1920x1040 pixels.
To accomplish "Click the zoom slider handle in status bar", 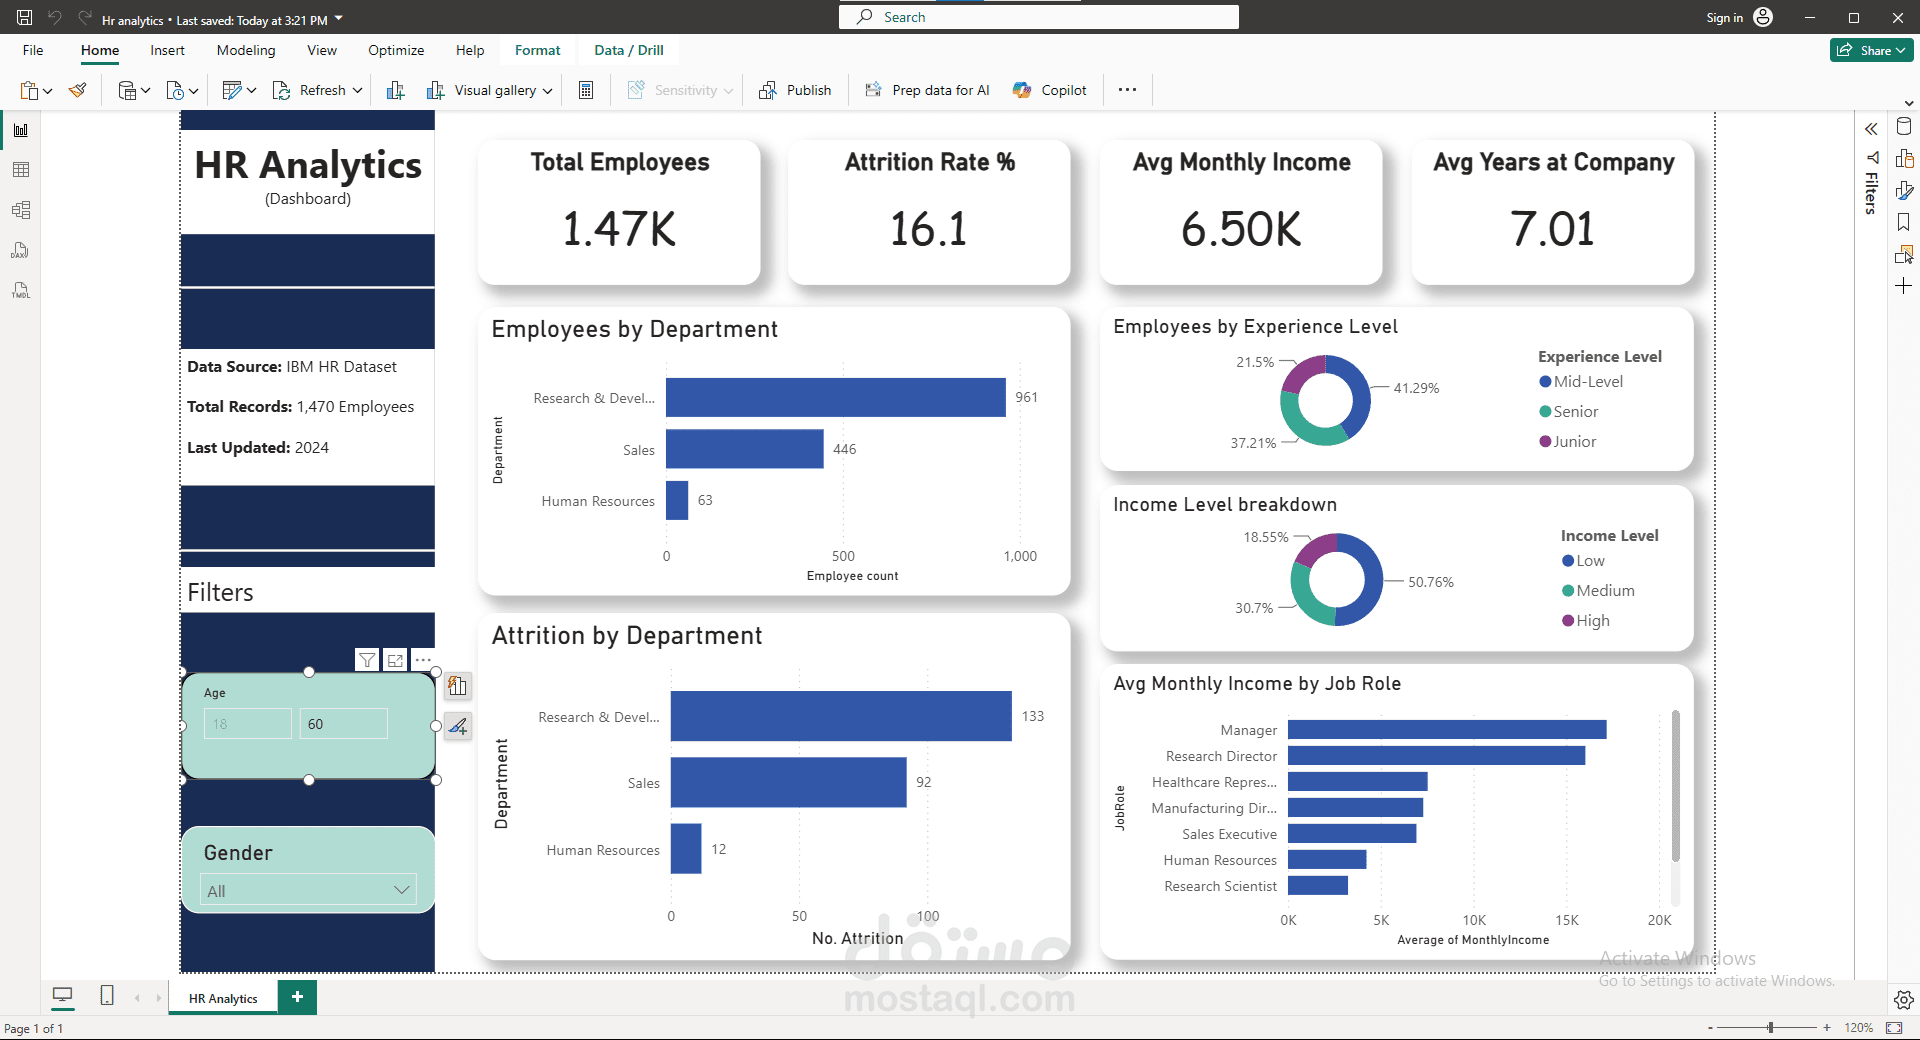I will coord(1770,1028).
